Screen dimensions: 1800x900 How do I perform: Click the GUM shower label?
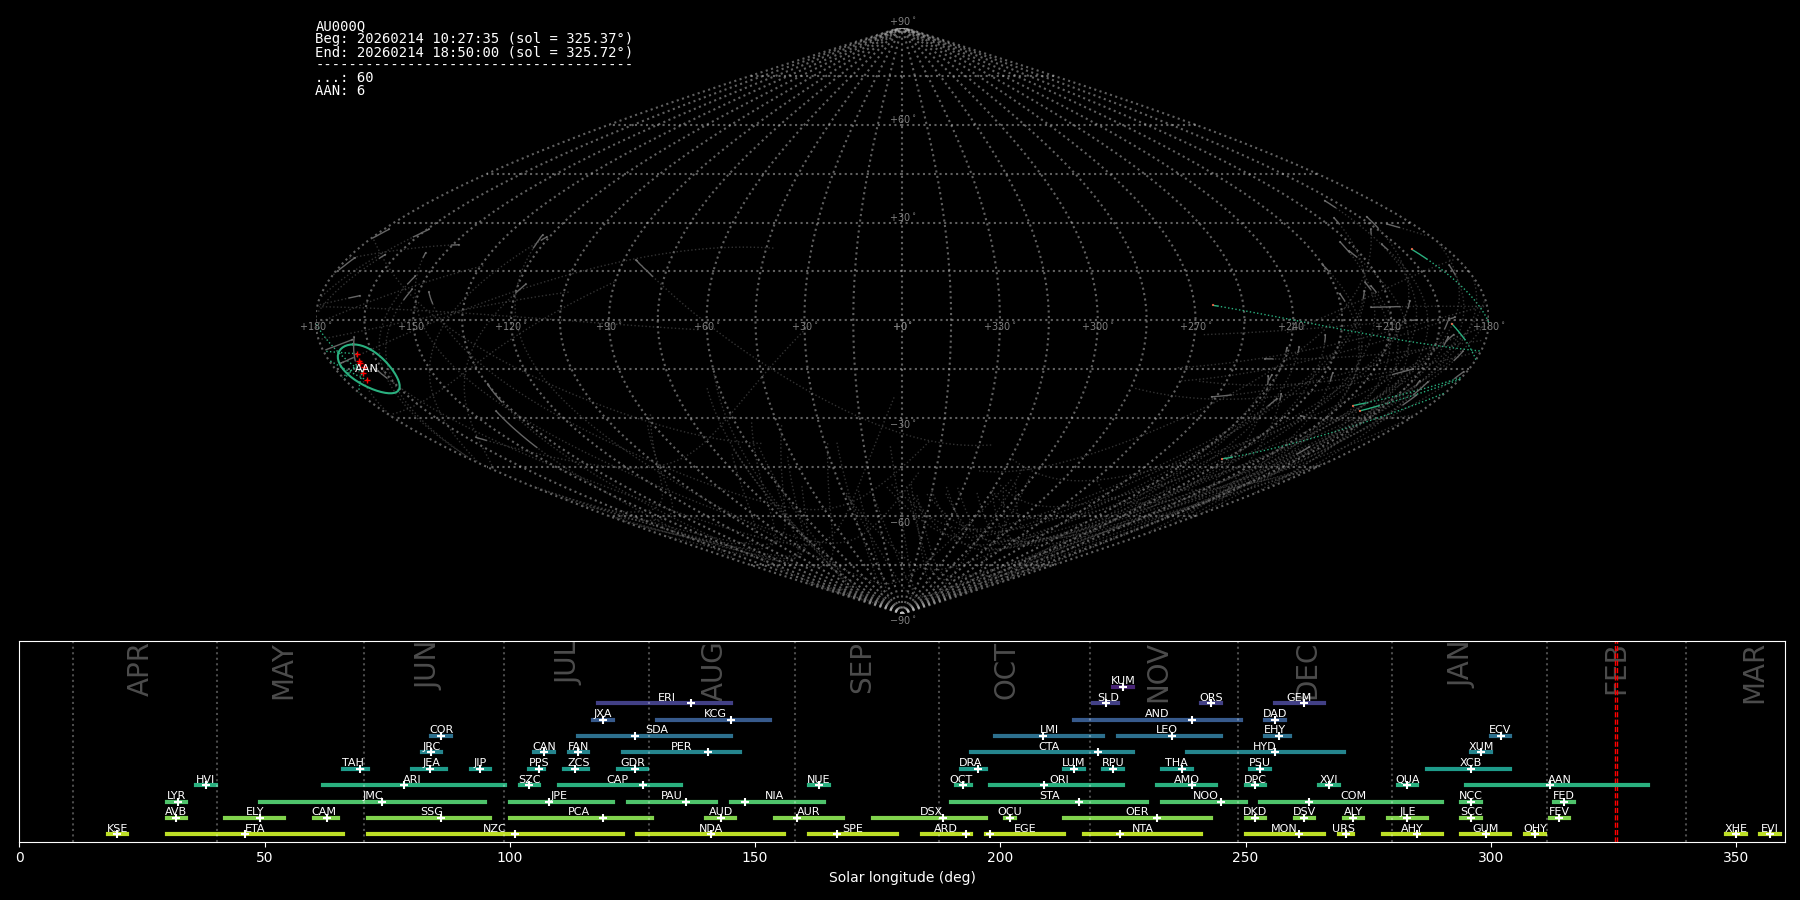tap(1485, 829)
